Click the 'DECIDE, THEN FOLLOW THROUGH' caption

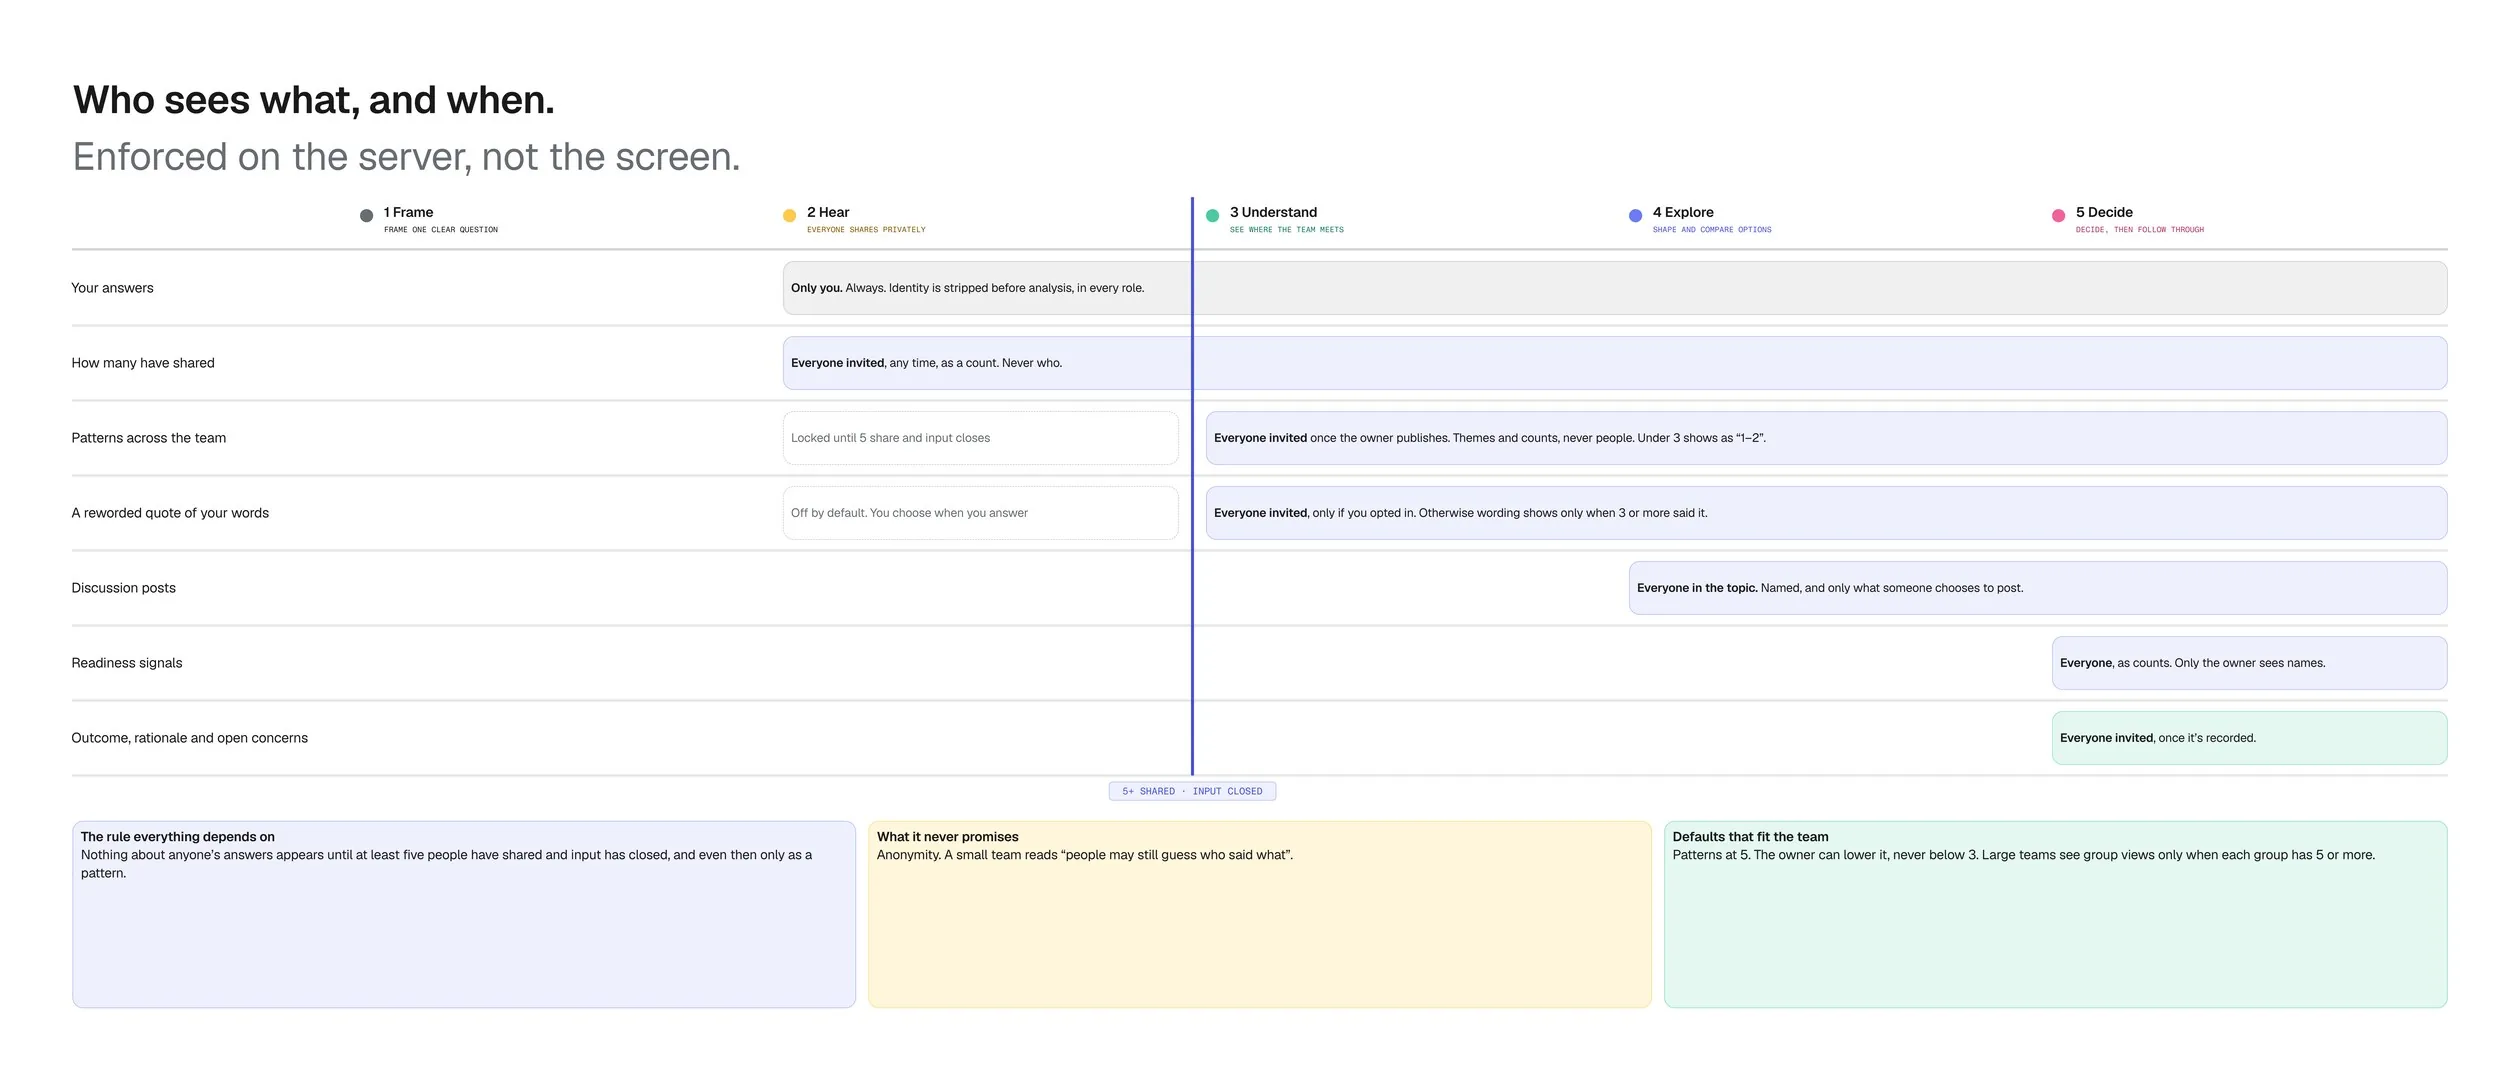click(2140, 230)
